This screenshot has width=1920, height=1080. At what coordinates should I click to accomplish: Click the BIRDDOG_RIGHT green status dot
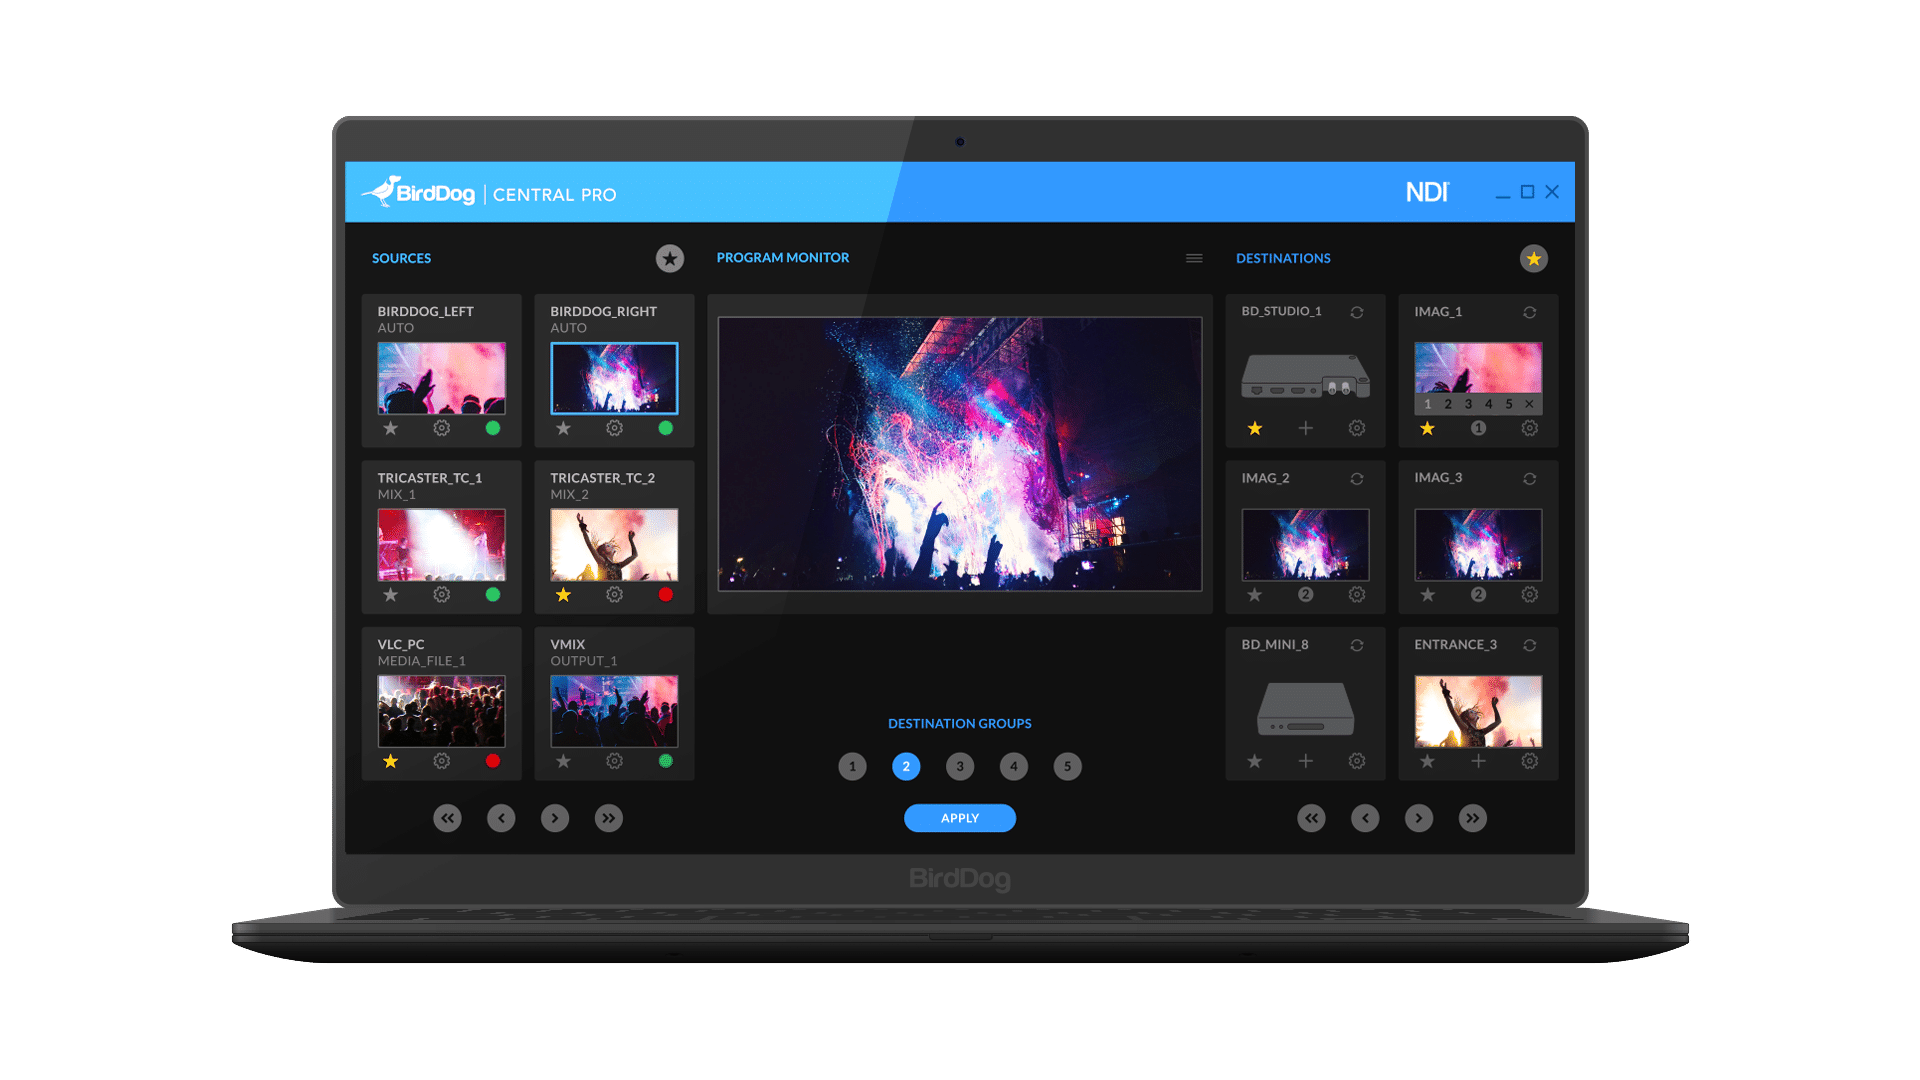click(666, 428)
